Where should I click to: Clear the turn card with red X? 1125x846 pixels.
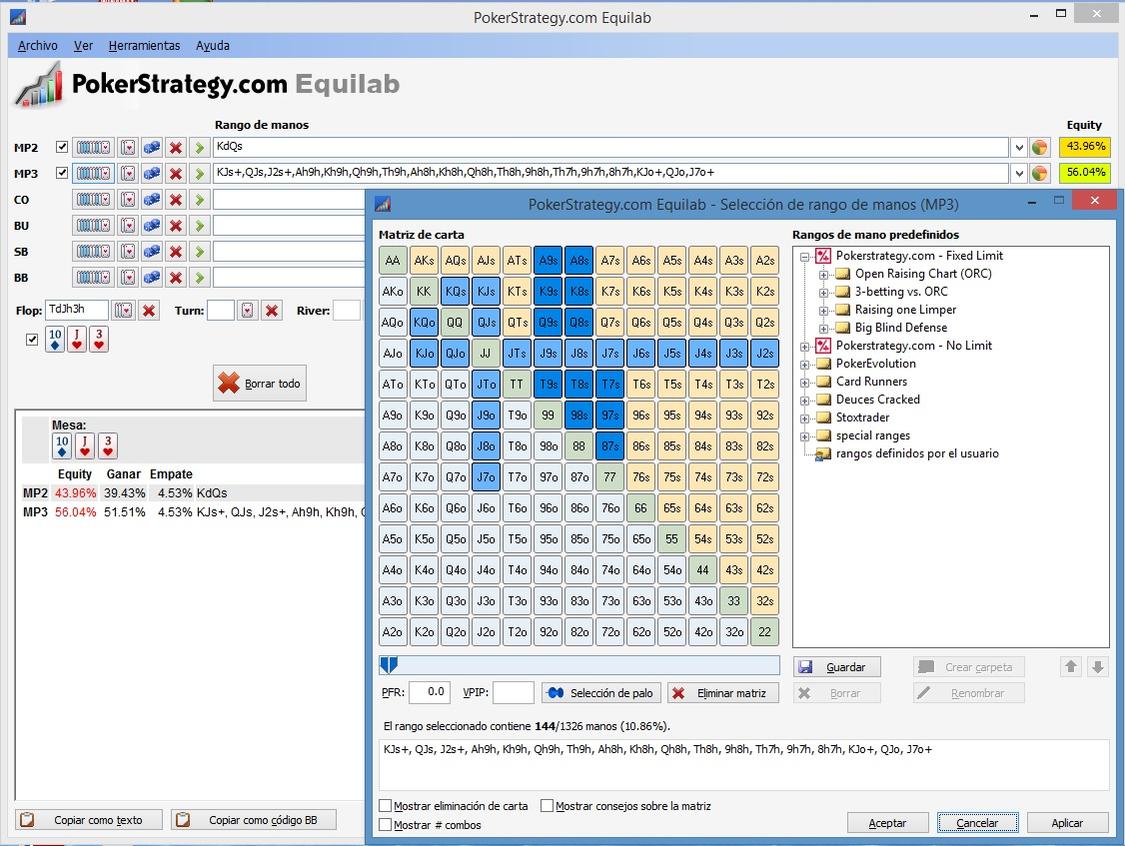click(271, 311)
